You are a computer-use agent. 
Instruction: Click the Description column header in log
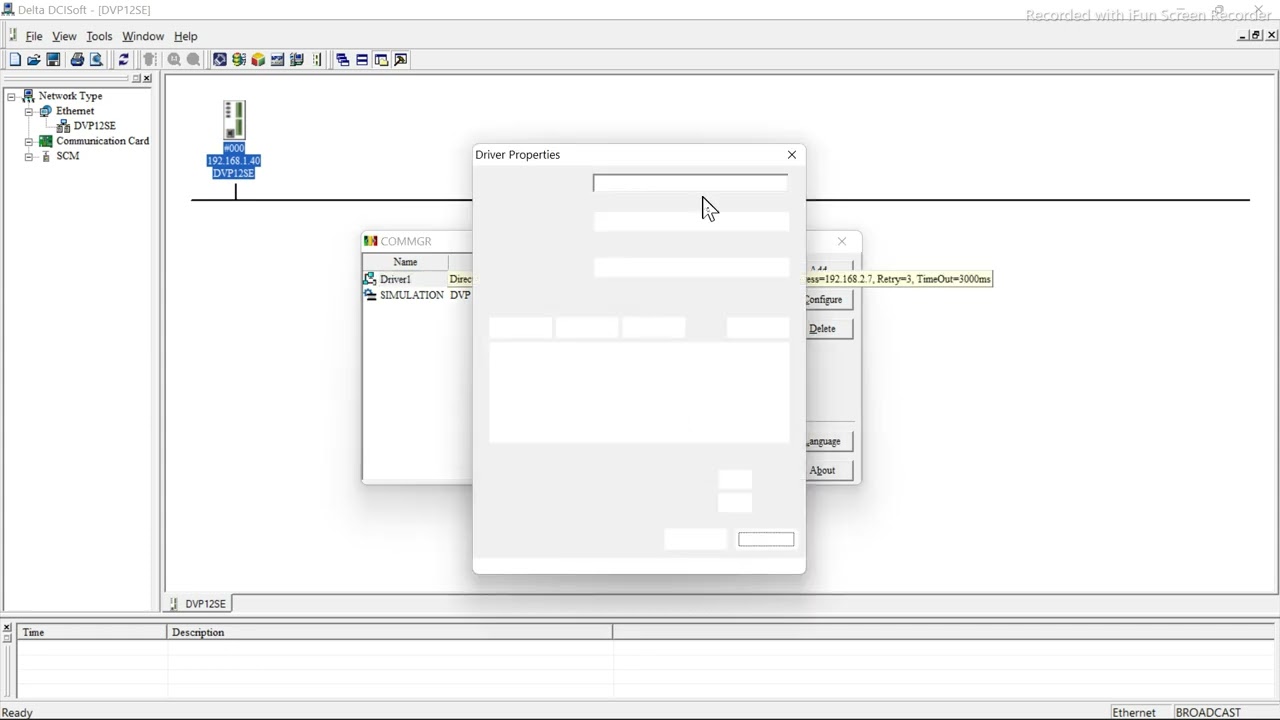pos(390,632)
